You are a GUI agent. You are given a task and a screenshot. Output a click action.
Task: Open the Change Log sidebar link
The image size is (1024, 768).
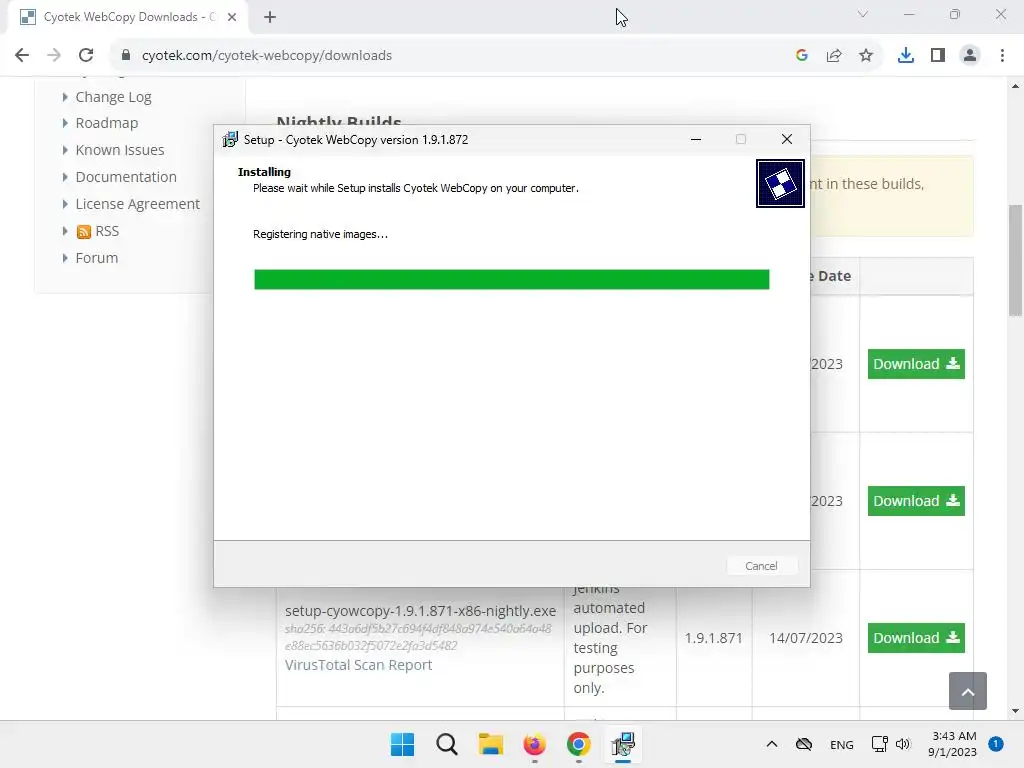pos(113,97)
